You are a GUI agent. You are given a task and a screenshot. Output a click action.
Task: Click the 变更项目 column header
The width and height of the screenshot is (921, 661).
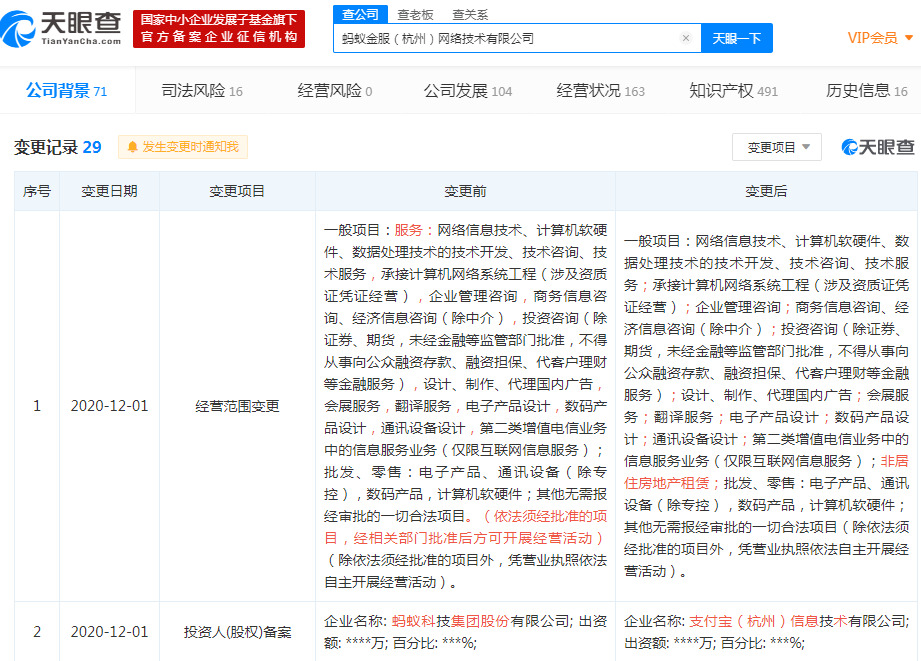click(237, 191)
